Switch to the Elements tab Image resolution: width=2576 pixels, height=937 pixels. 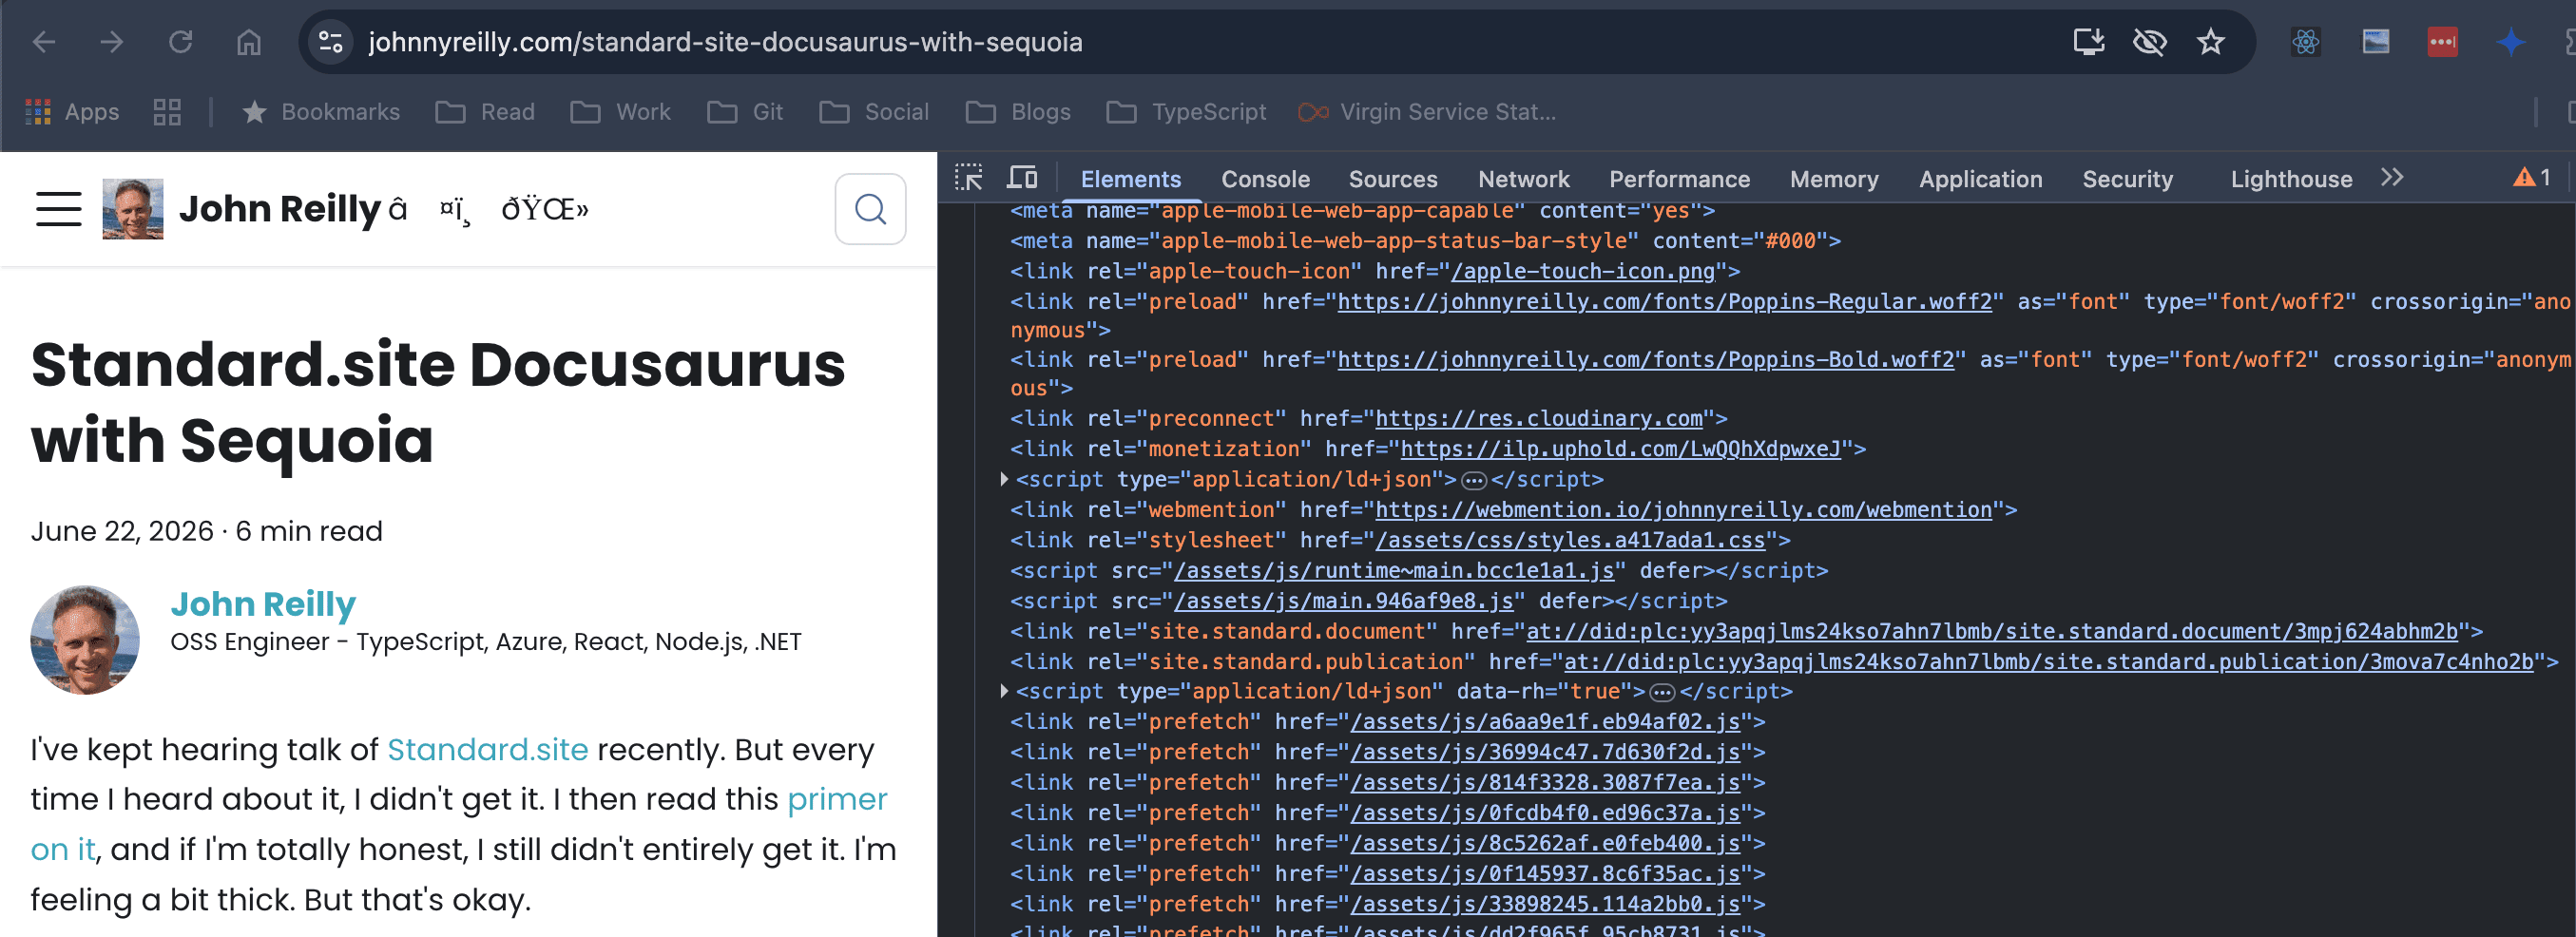pos(1131,179)
